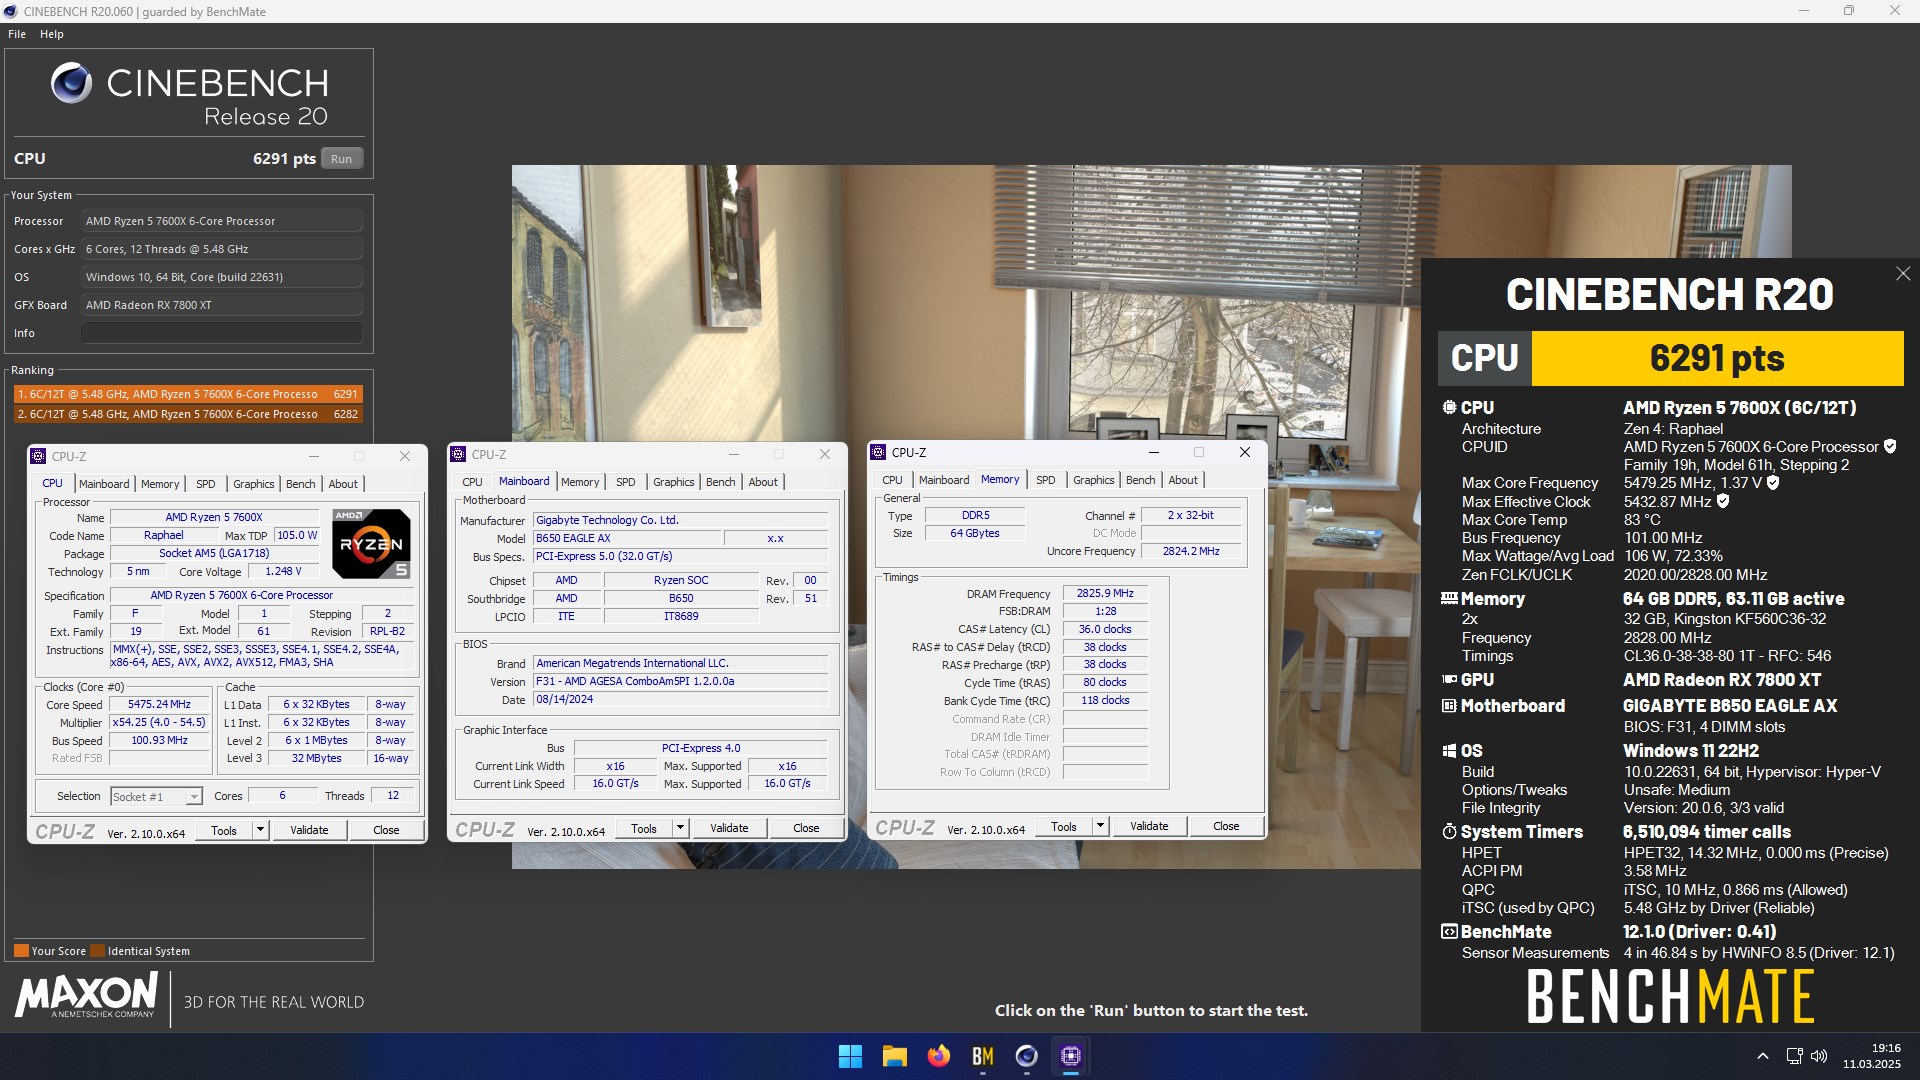Viewport: 1920px width, 1080px height.
Task: Open File Explorer from the taskbar
Action: [894, 1056]
